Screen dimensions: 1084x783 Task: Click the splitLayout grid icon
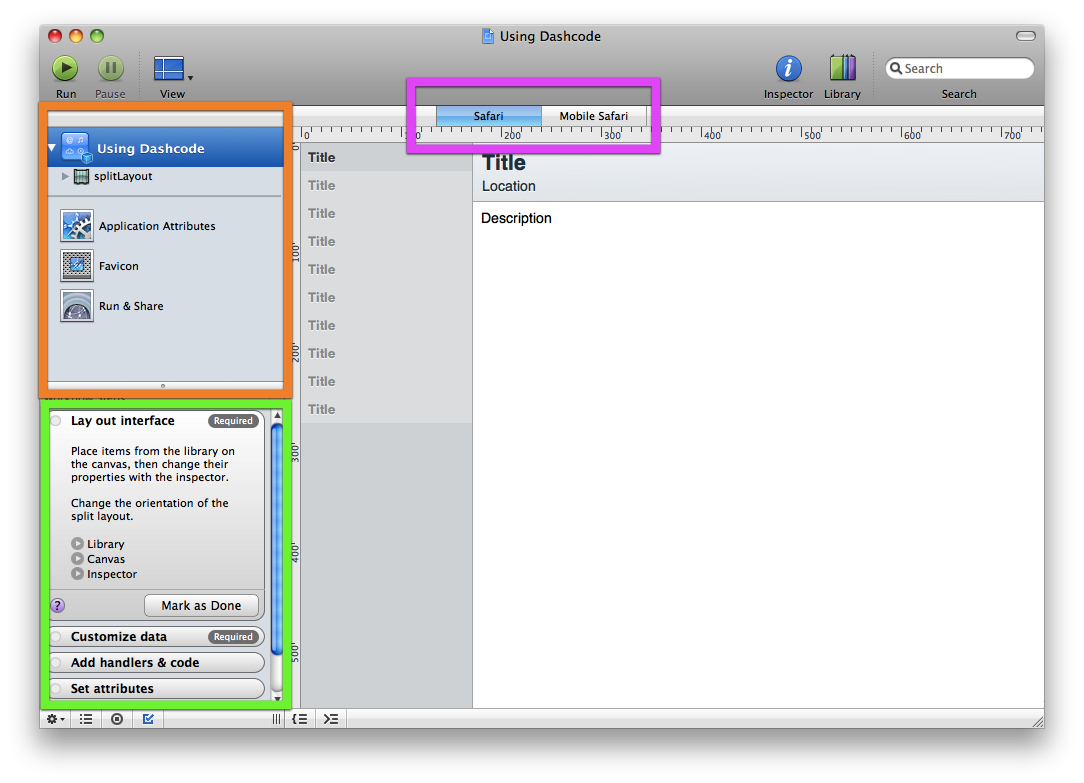[82, 177]
